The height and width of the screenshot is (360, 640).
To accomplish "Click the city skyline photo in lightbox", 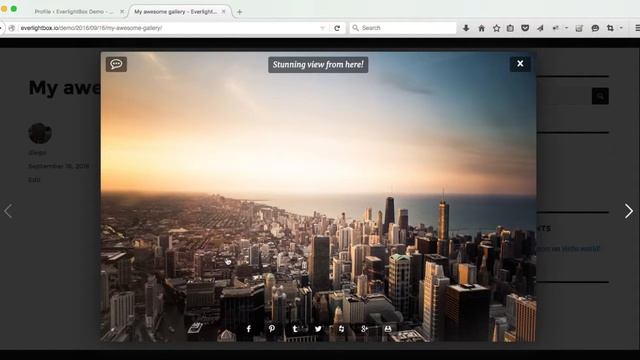I will [318, 196].
